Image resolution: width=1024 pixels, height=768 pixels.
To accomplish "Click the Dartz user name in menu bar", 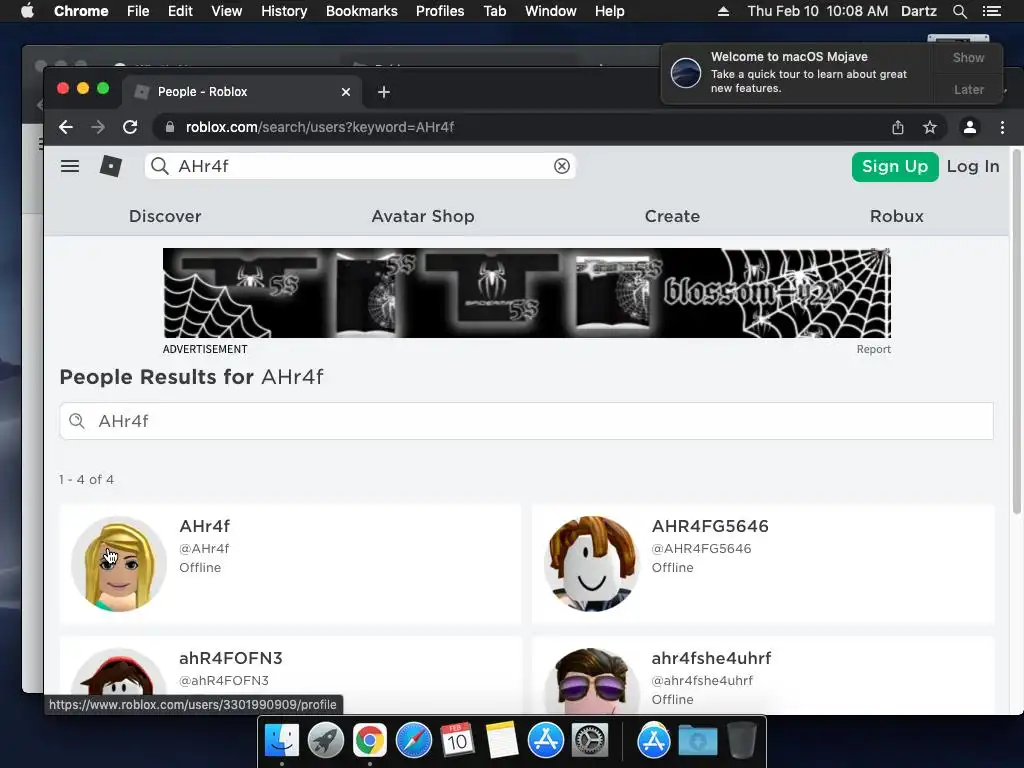I will pos(918,11).
